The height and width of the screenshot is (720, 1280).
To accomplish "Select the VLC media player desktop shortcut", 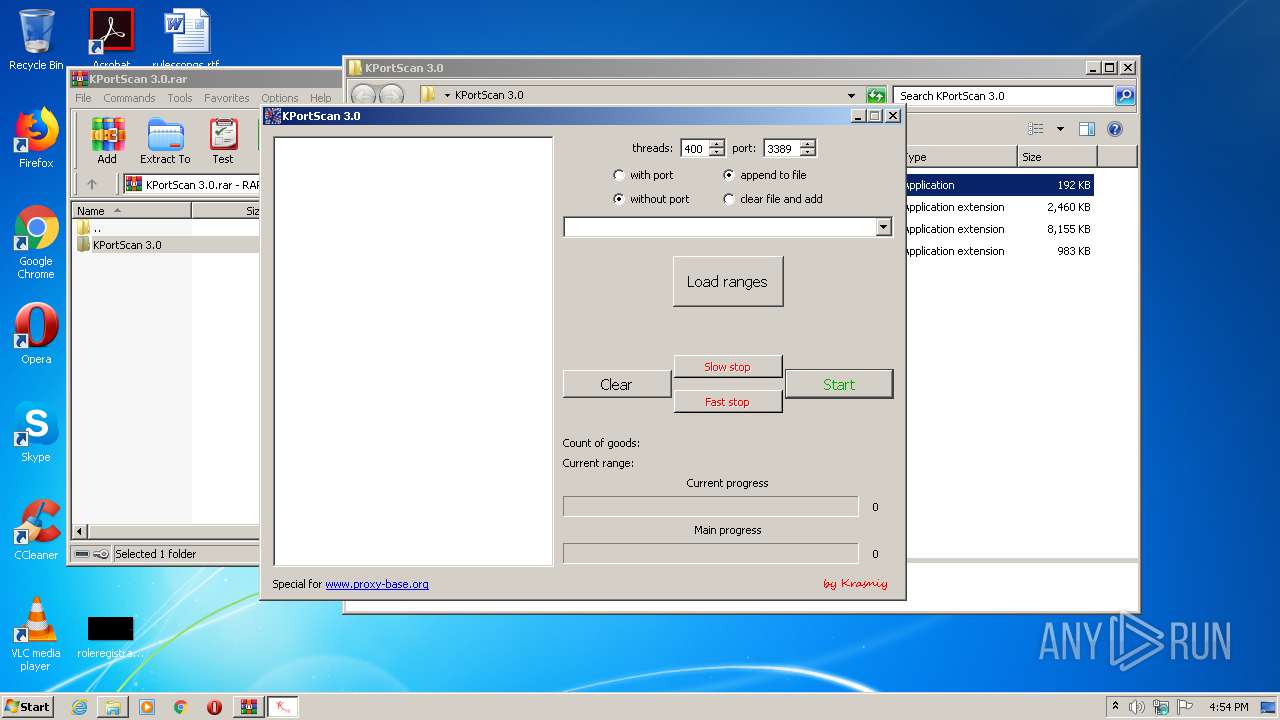I will point(36,634).
